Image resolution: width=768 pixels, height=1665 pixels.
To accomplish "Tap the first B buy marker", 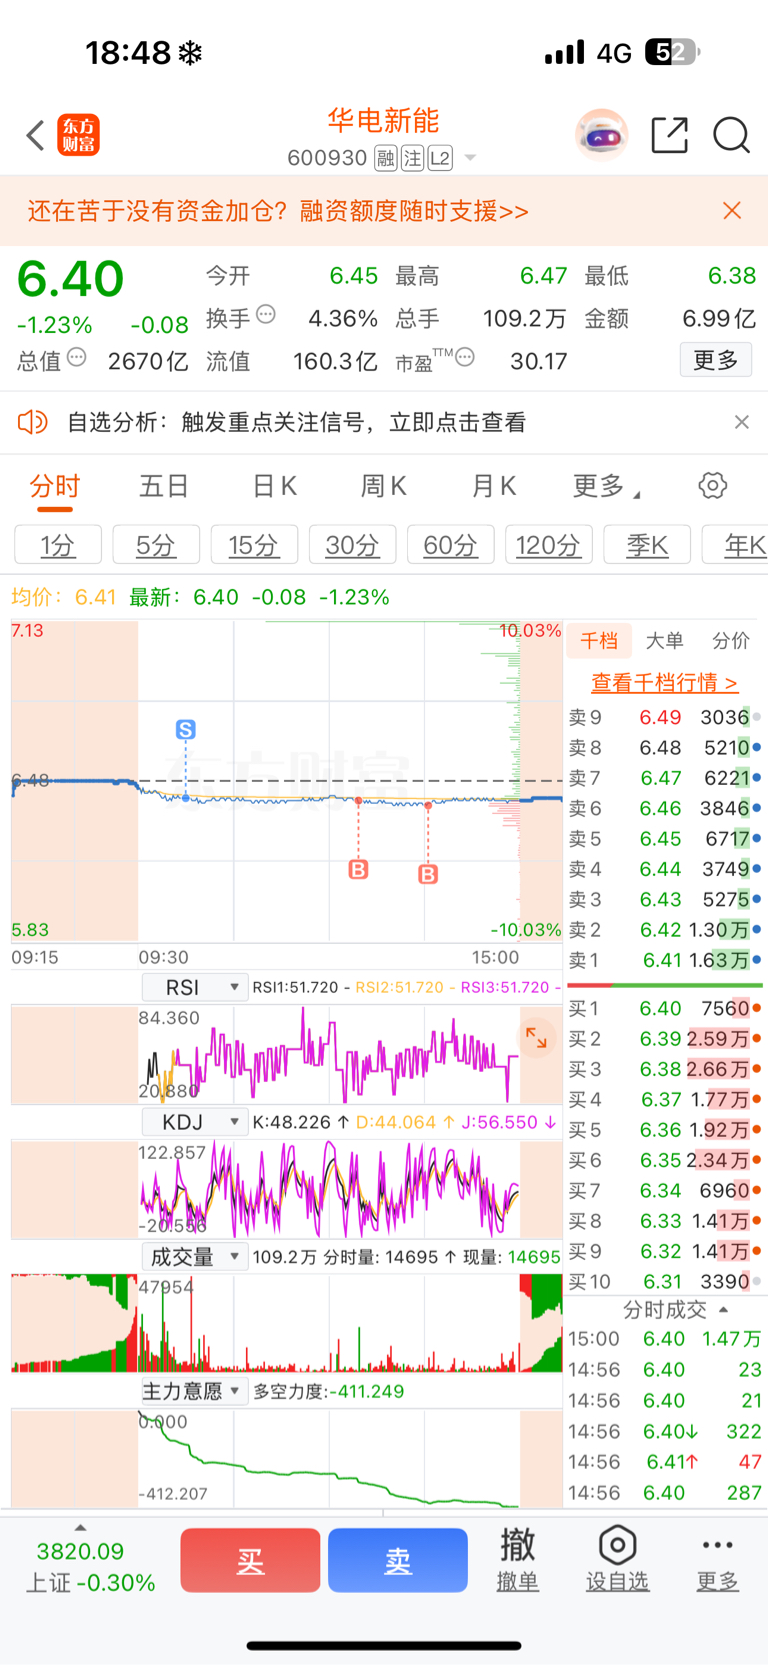I will pos(358,869).
